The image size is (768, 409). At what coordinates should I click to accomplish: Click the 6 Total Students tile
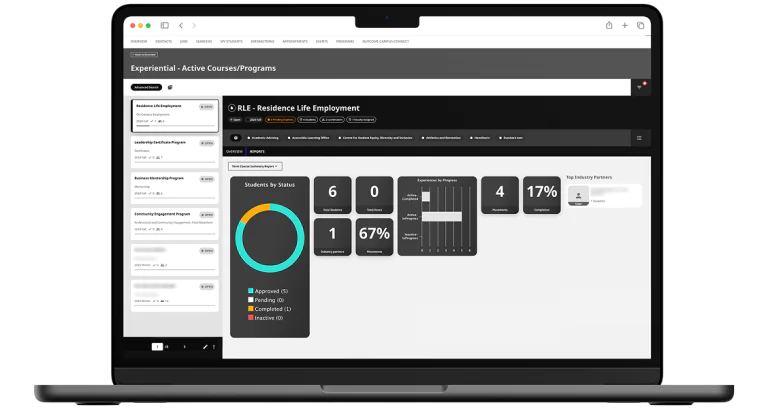(333, 195)
